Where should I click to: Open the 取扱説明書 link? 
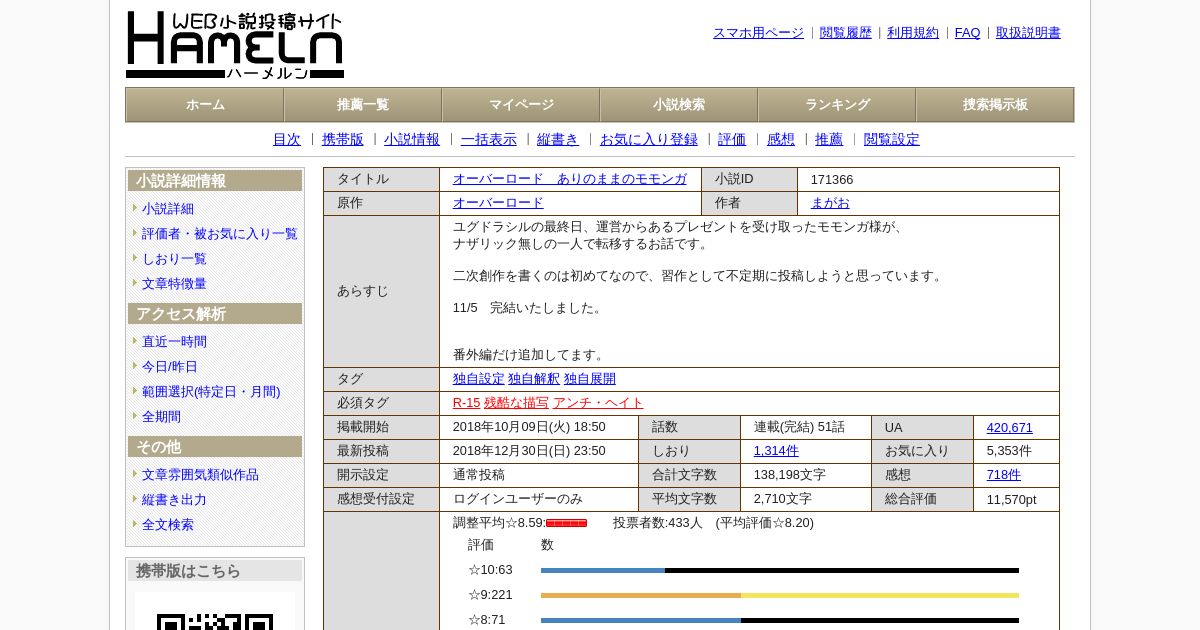[x=1028, y=33]
